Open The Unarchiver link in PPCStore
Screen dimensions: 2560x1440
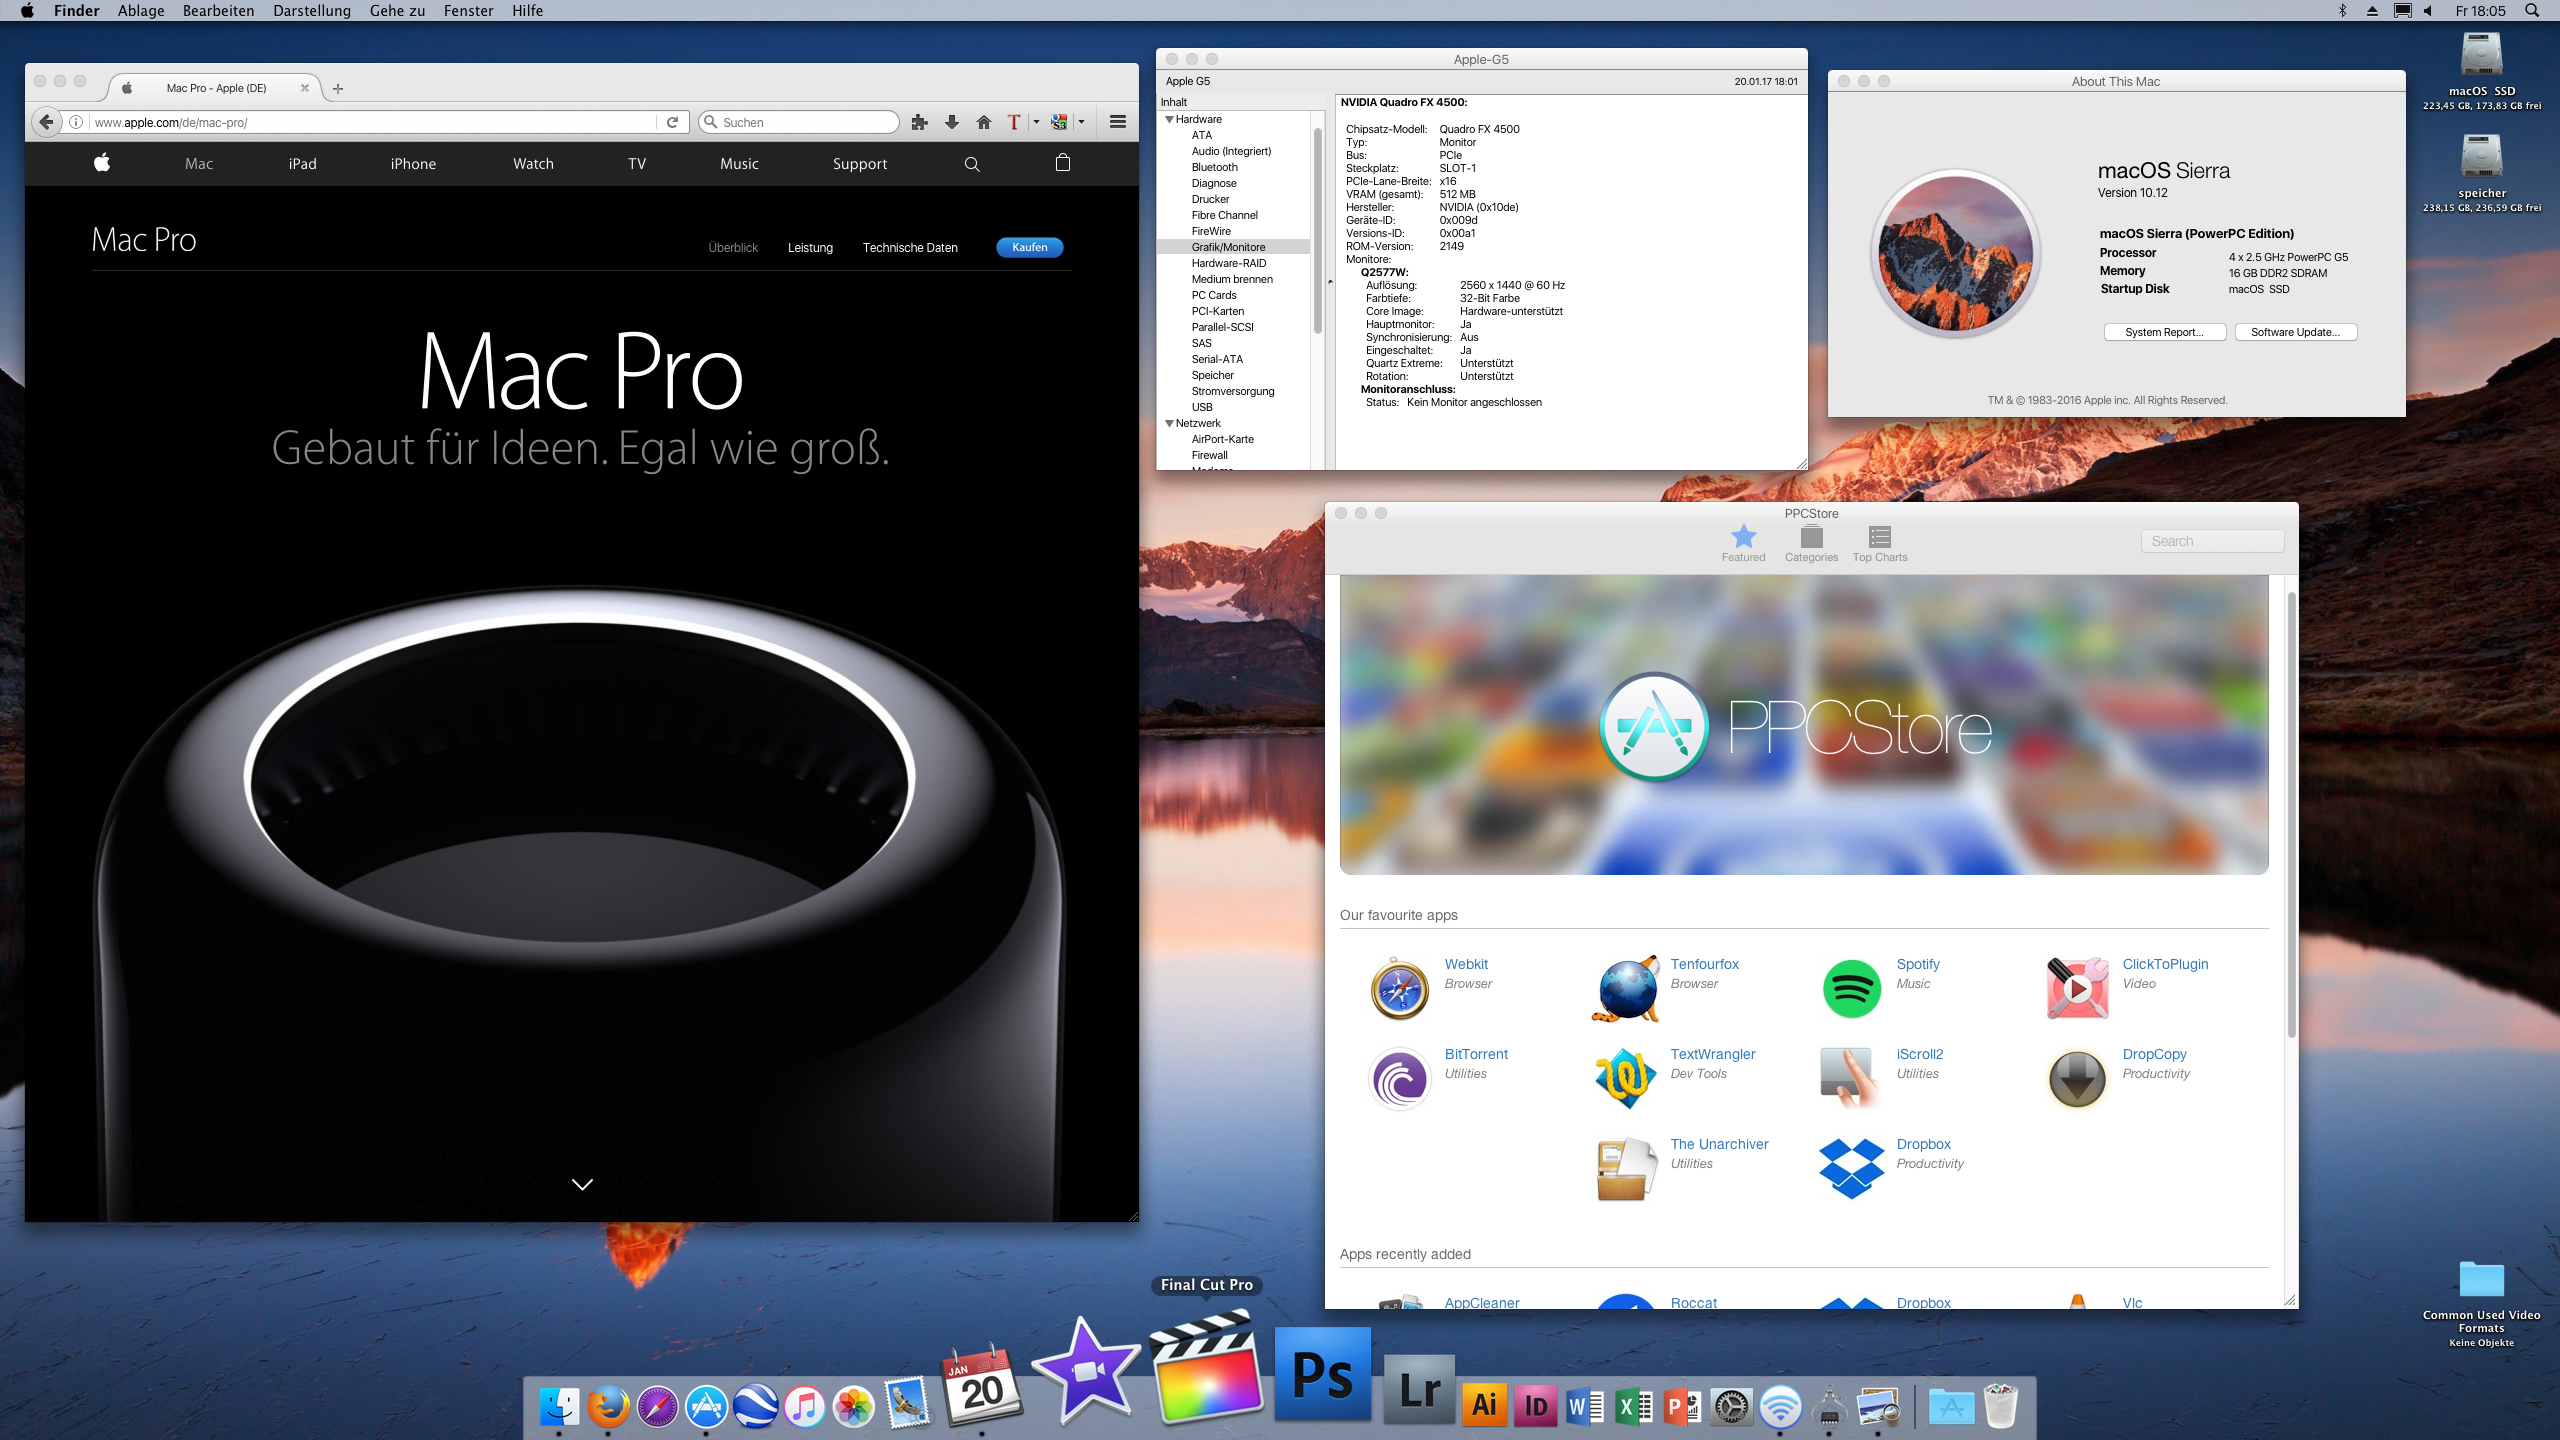[x=1719, y=1144]
